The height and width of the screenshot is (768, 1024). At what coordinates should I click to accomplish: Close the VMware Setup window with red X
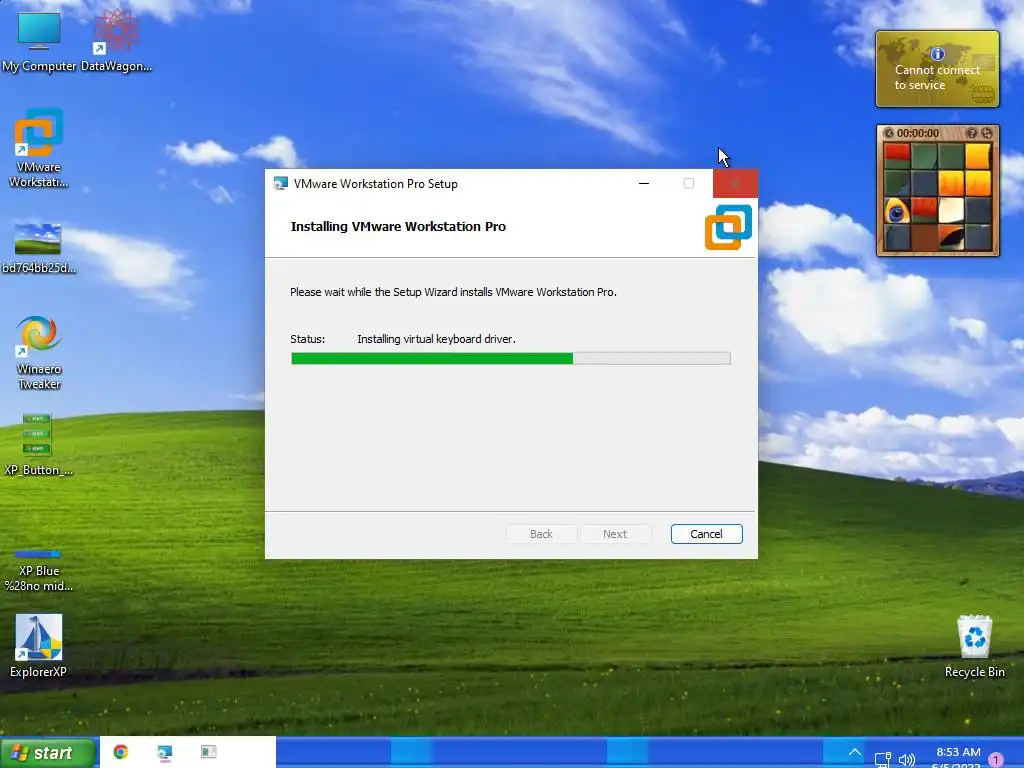(x=735, y=184)
